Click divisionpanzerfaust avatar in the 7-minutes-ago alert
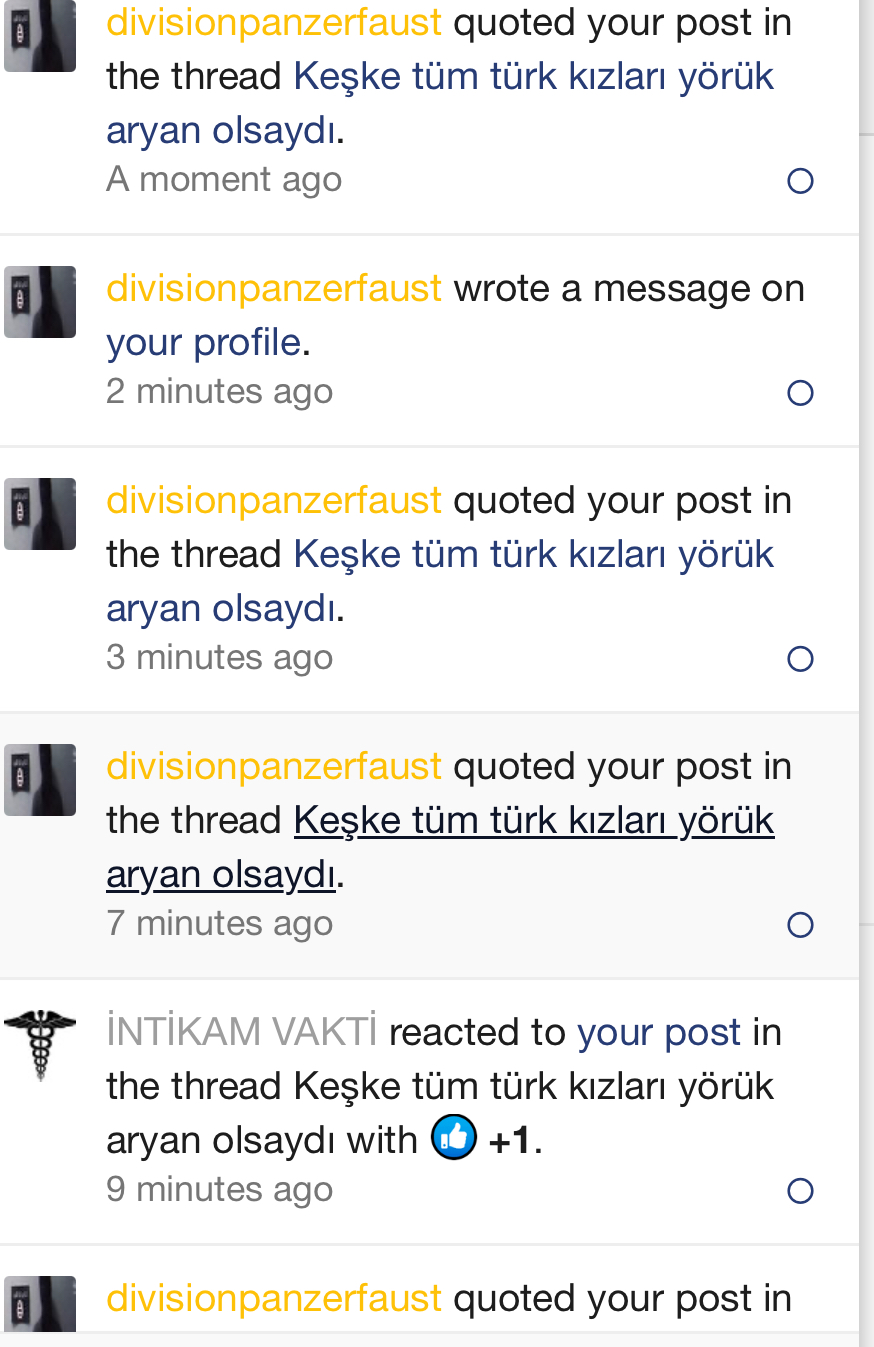Image resolution: width=874 pixels, height=1347 pixels. point(40,780)
